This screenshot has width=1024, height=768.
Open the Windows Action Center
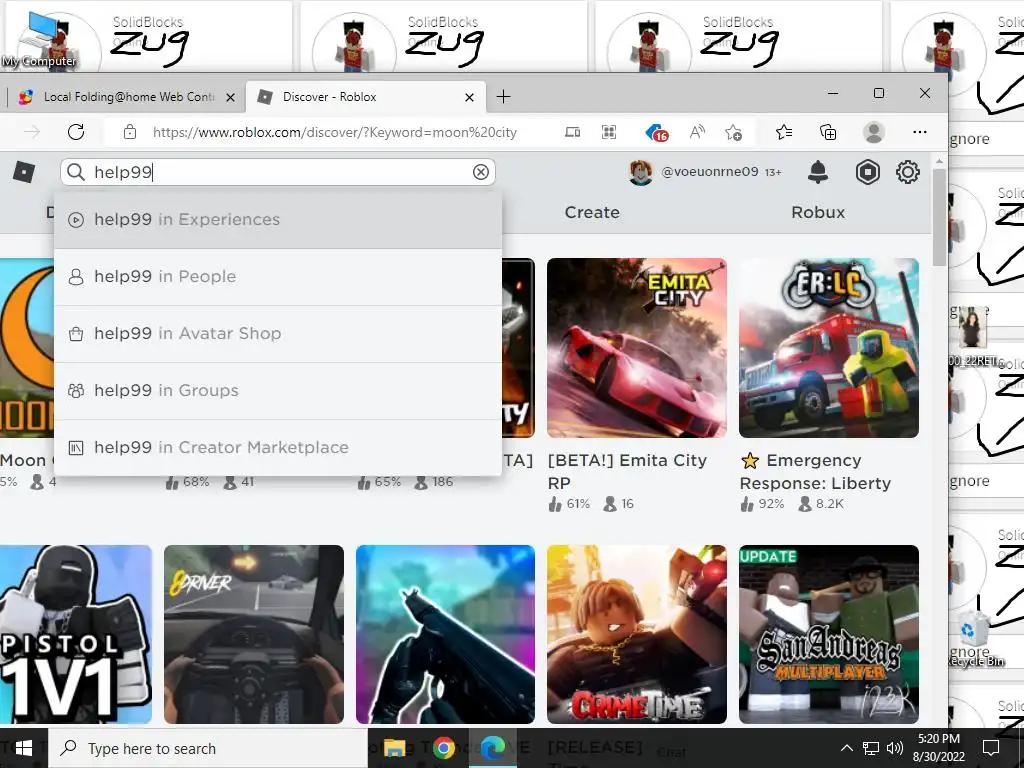991,748
